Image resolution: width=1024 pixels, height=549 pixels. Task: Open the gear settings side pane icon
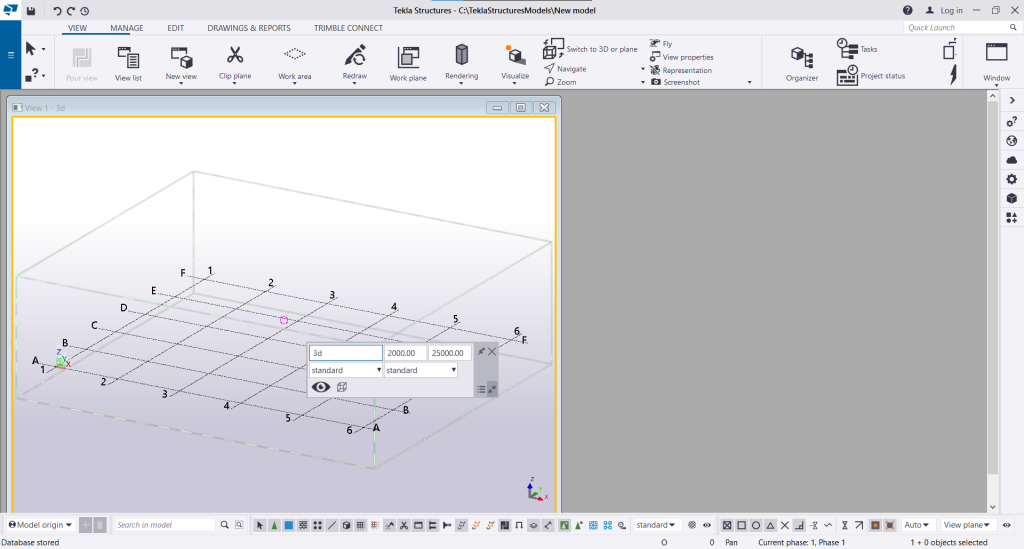[1012, 180]
